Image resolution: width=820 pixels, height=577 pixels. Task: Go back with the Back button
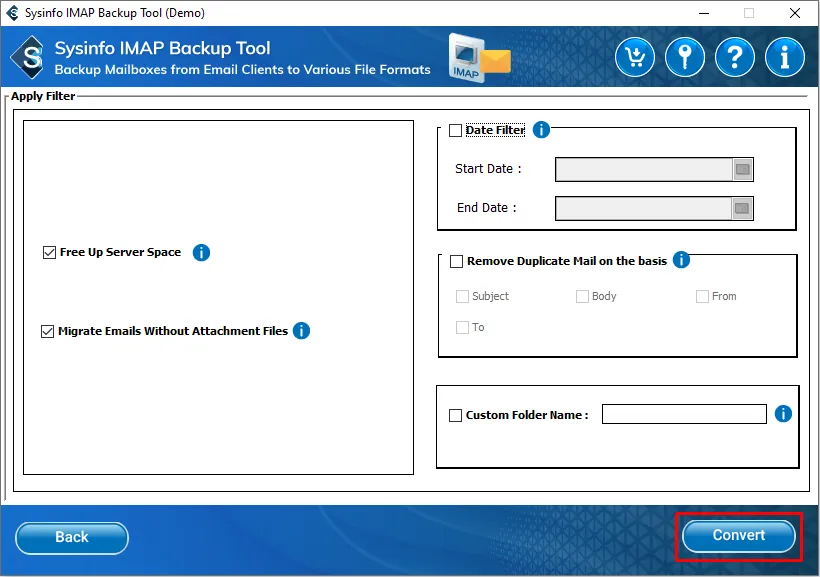coord(72,537)
